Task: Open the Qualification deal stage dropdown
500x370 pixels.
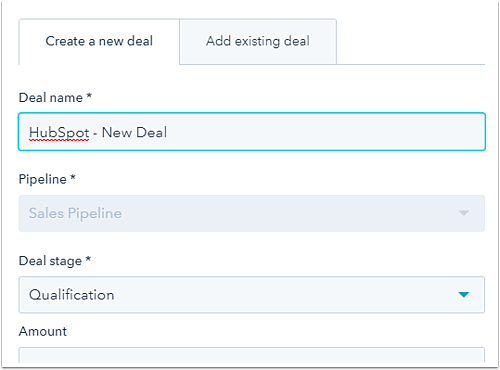Action: tap(252, 295)
